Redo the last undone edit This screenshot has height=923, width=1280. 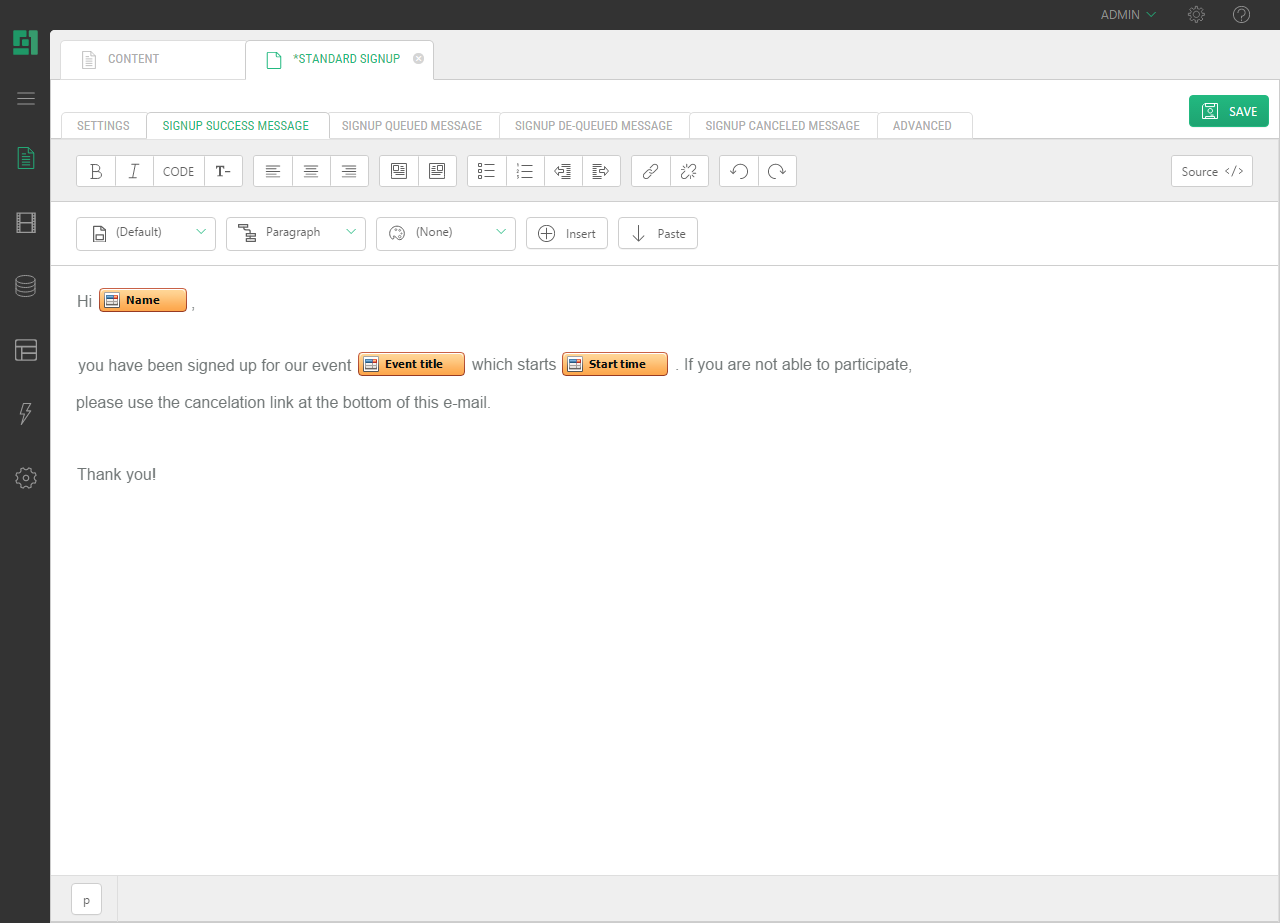777,171
